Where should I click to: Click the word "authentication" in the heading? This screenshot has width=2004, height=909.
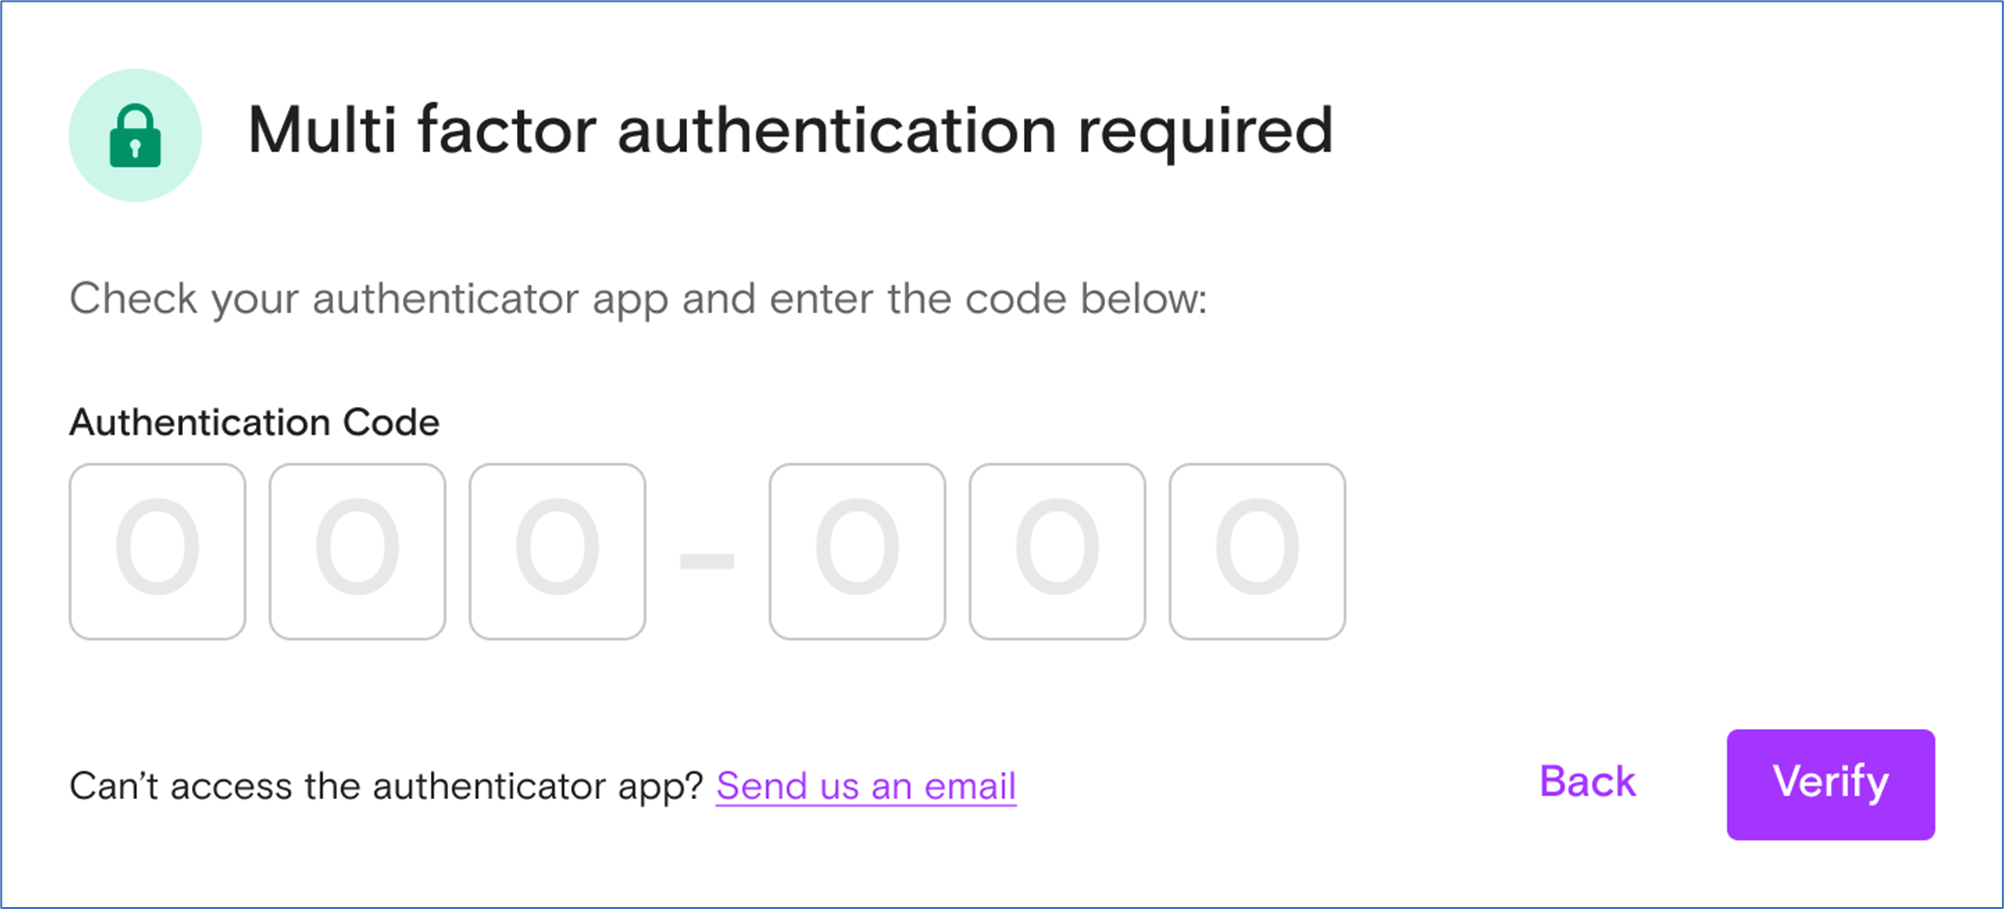coord(837,130)
